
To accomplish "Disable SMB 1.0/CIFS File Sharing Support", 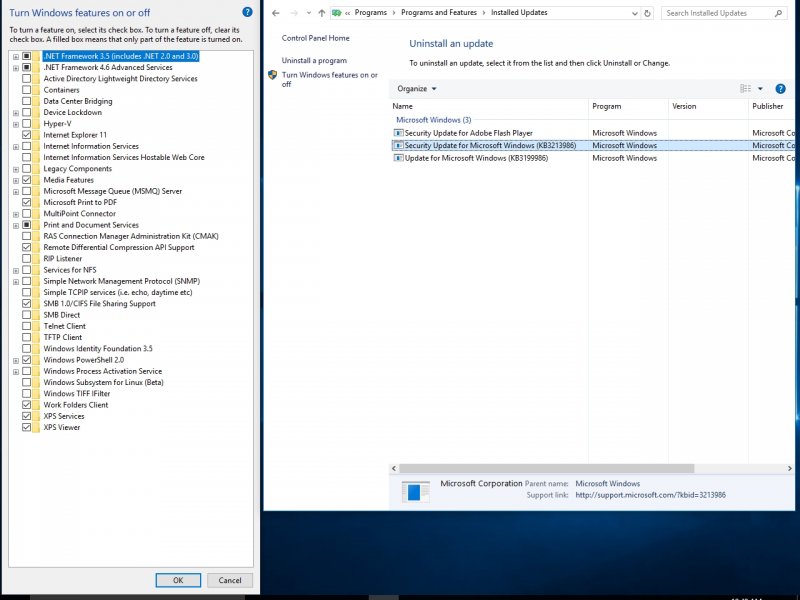I will pyautogui.click(x=27, y=304).
